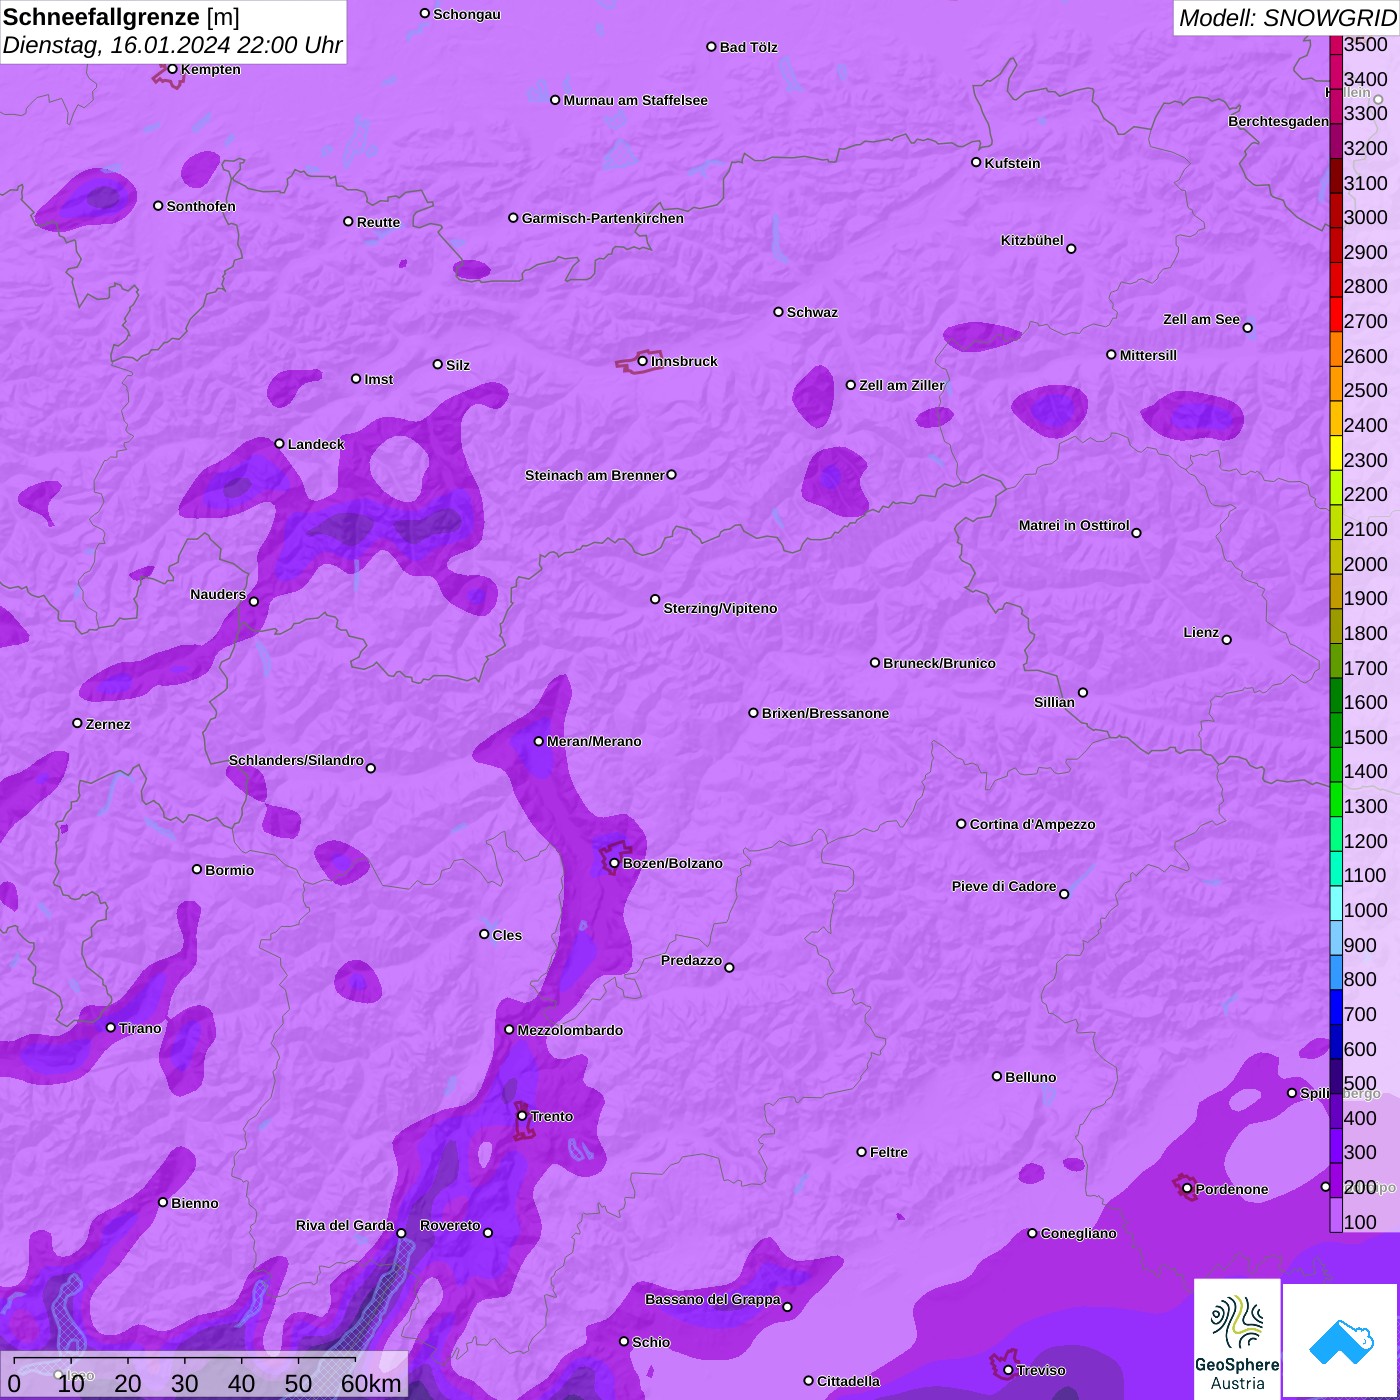This screenshot has height=1400, width=1400.
Task: Click the Pieve di Cadore label
Action: pos(1003,886)
